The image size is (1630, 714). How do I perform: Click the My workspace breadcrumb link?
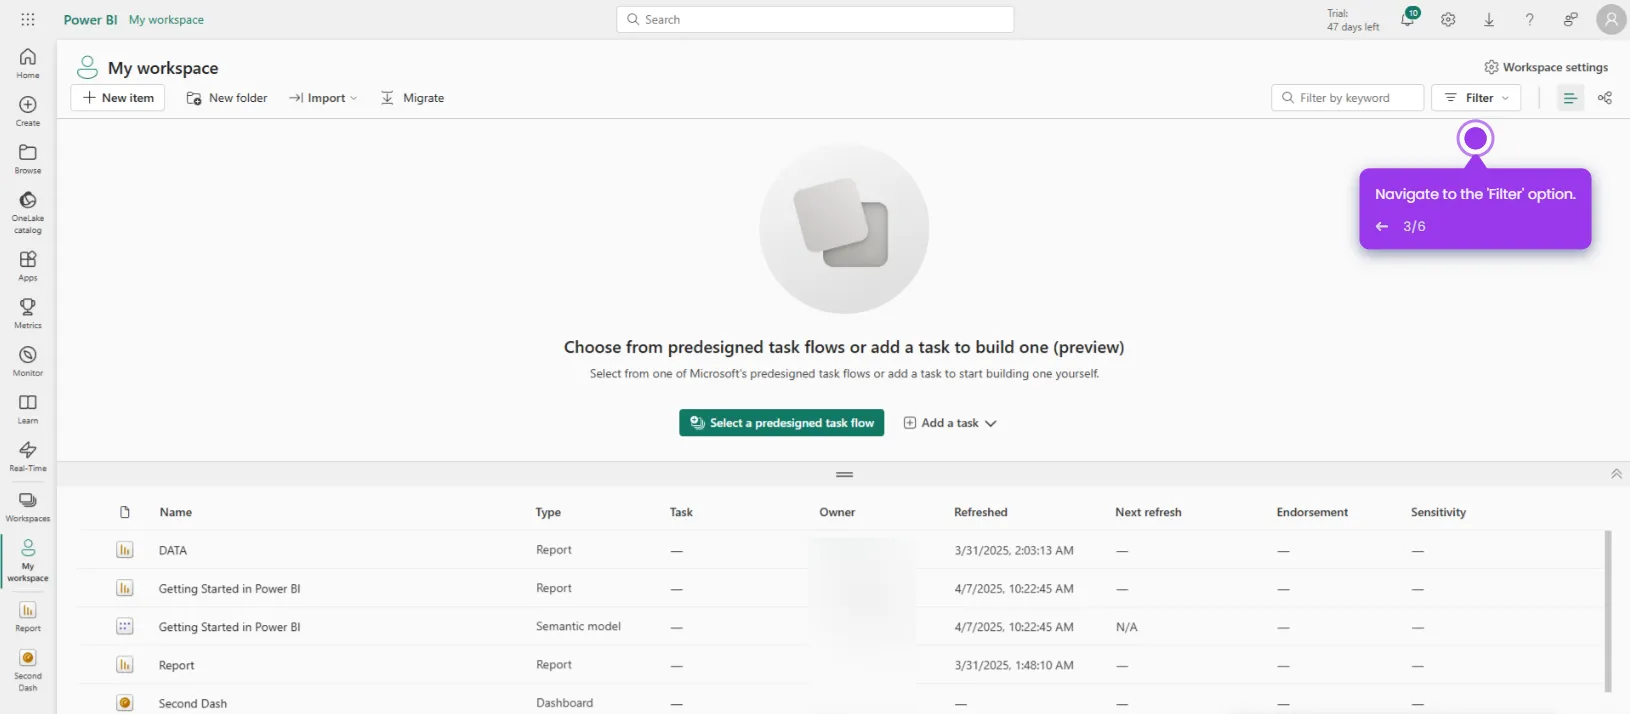click(x=166, y=20)
